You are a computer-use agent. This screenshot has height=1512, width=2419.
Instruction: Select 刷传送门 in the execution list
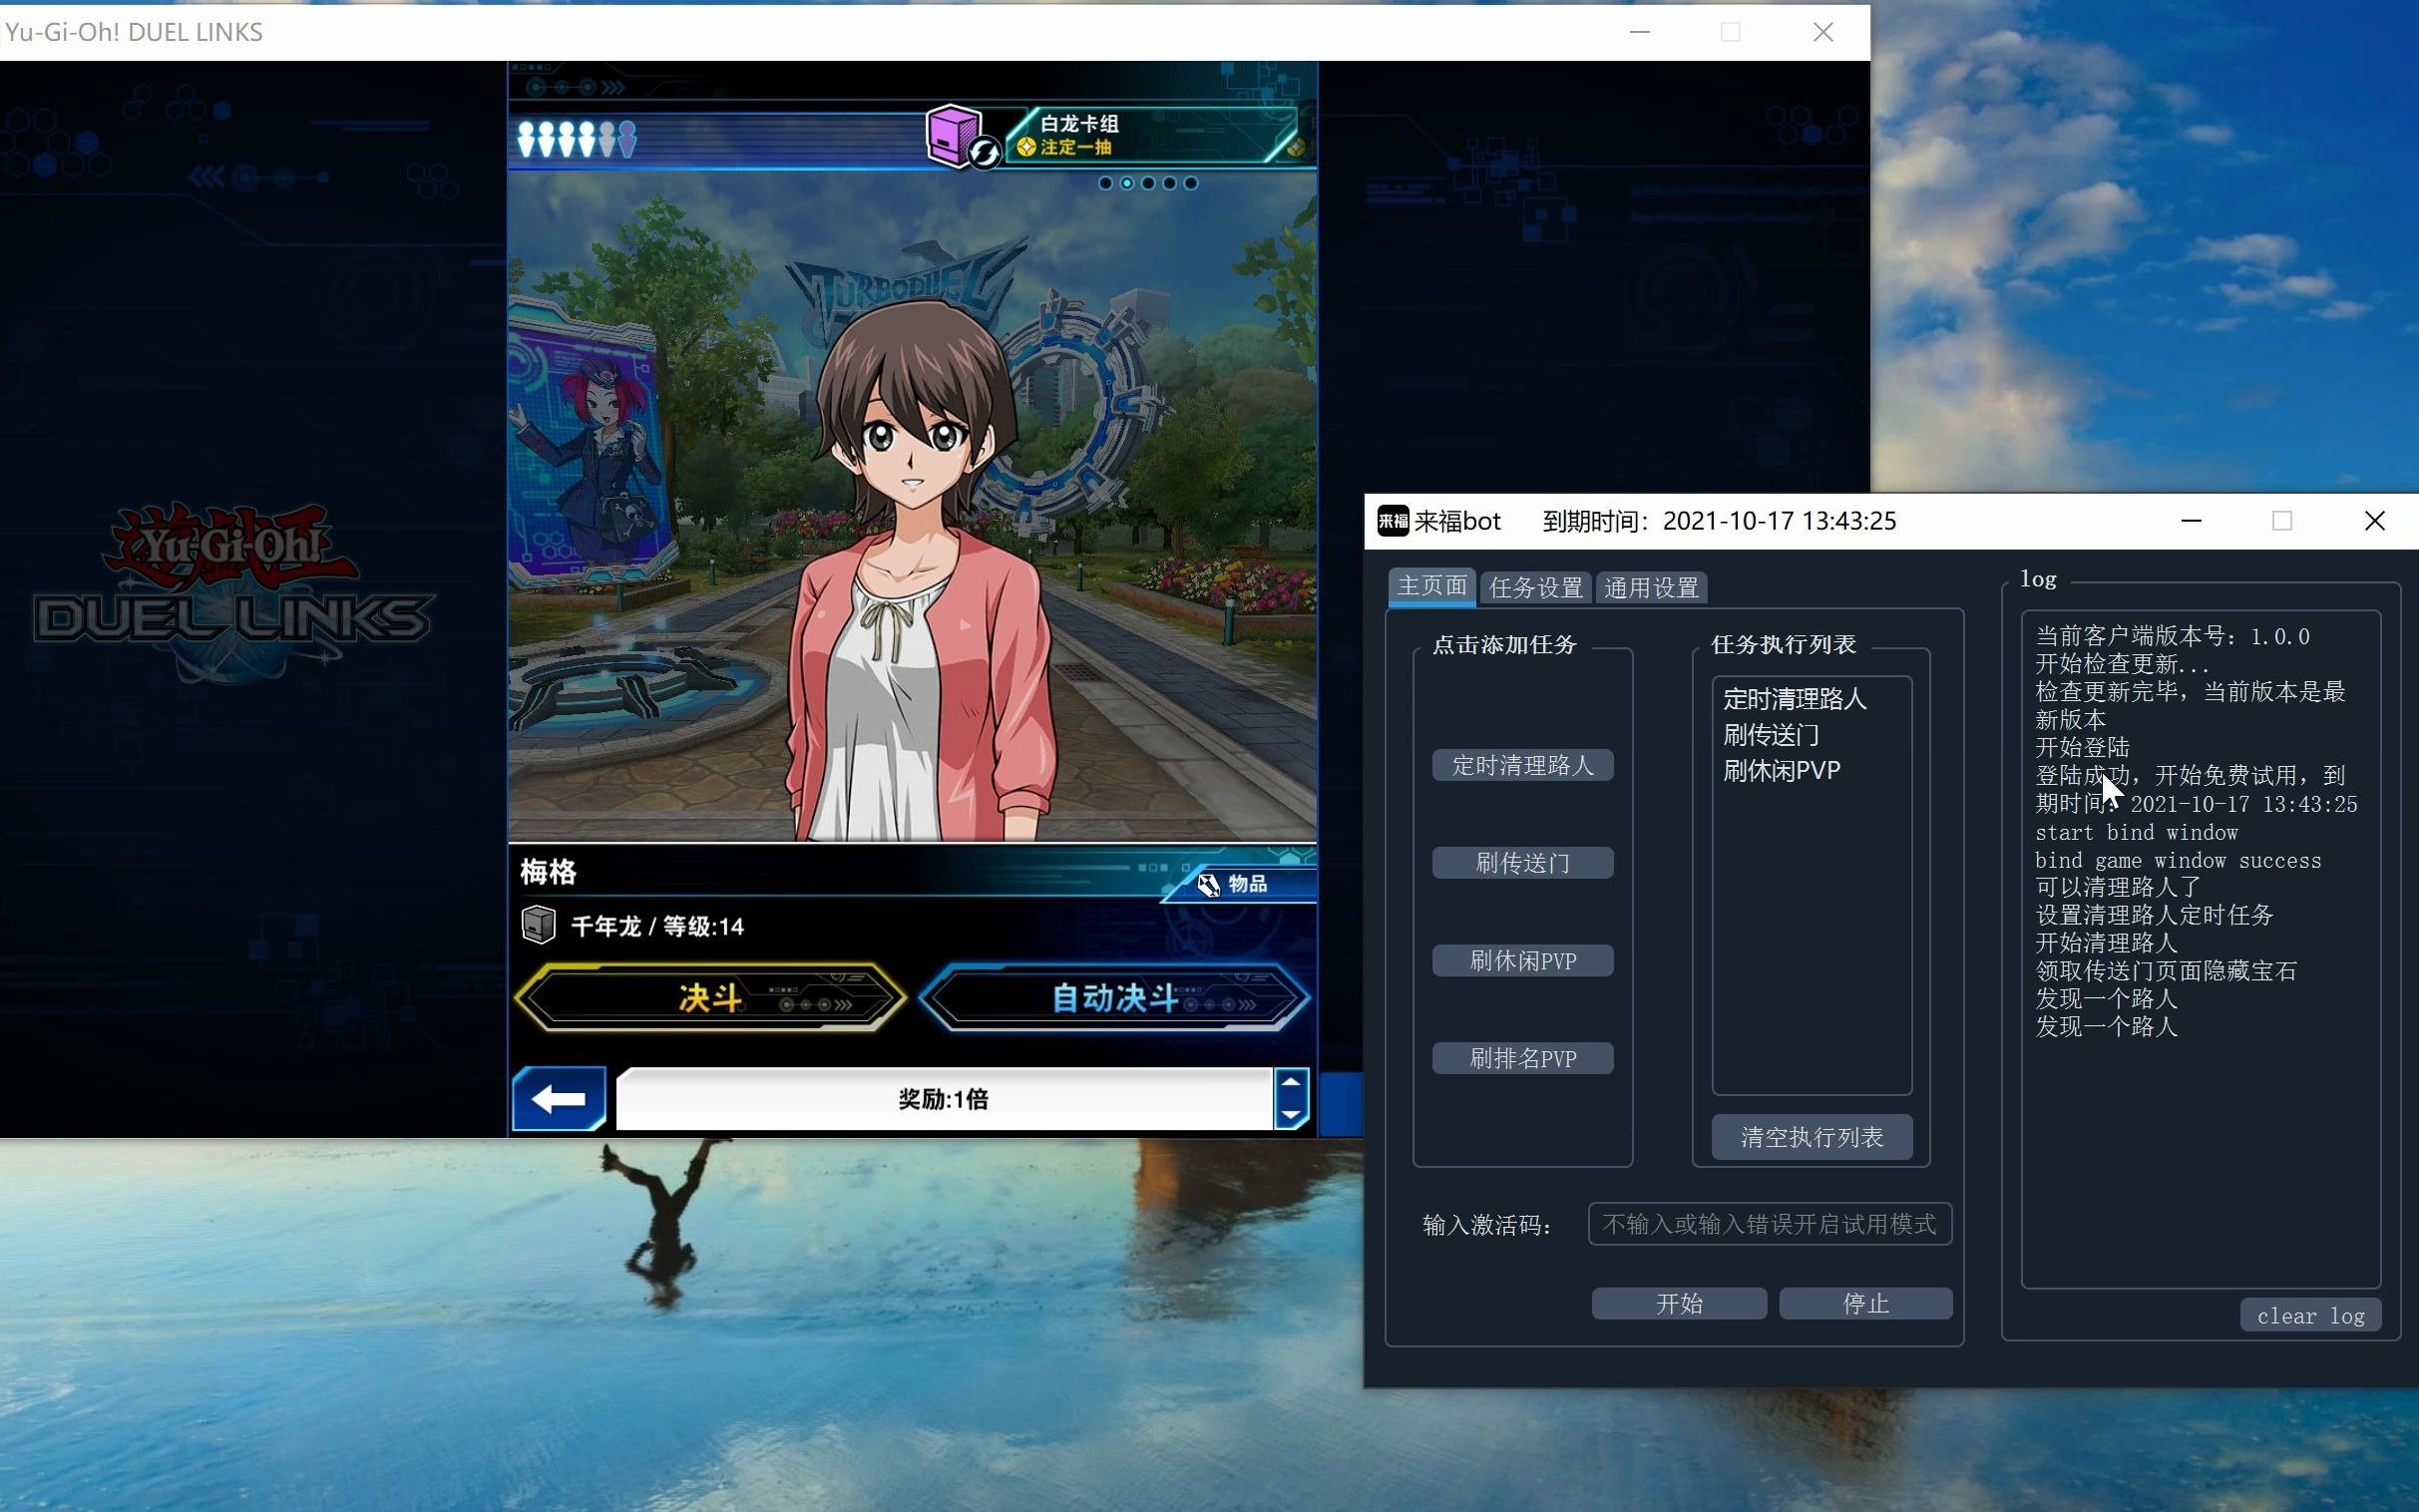[1771, 735]
